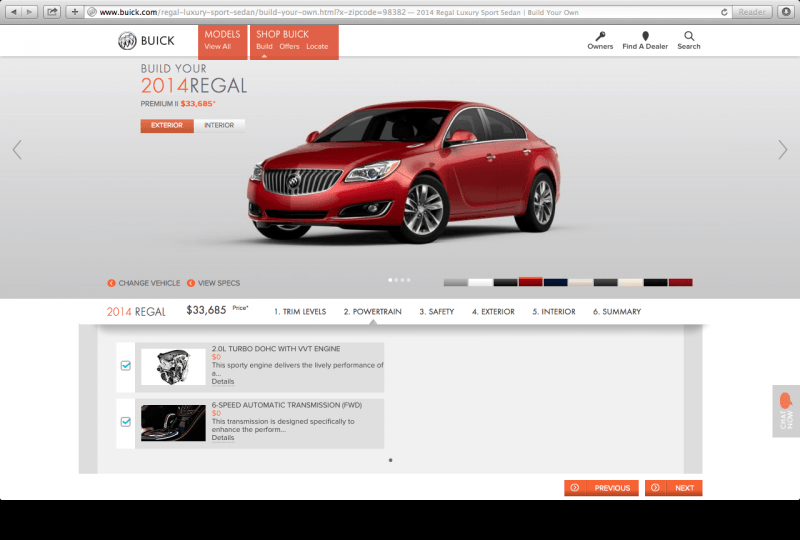Image resolution: width=800 pixels, height=540 pixels.
Task: Go forward with browser forward arrow
Action: pyautogui.click(x=30, y=12)
